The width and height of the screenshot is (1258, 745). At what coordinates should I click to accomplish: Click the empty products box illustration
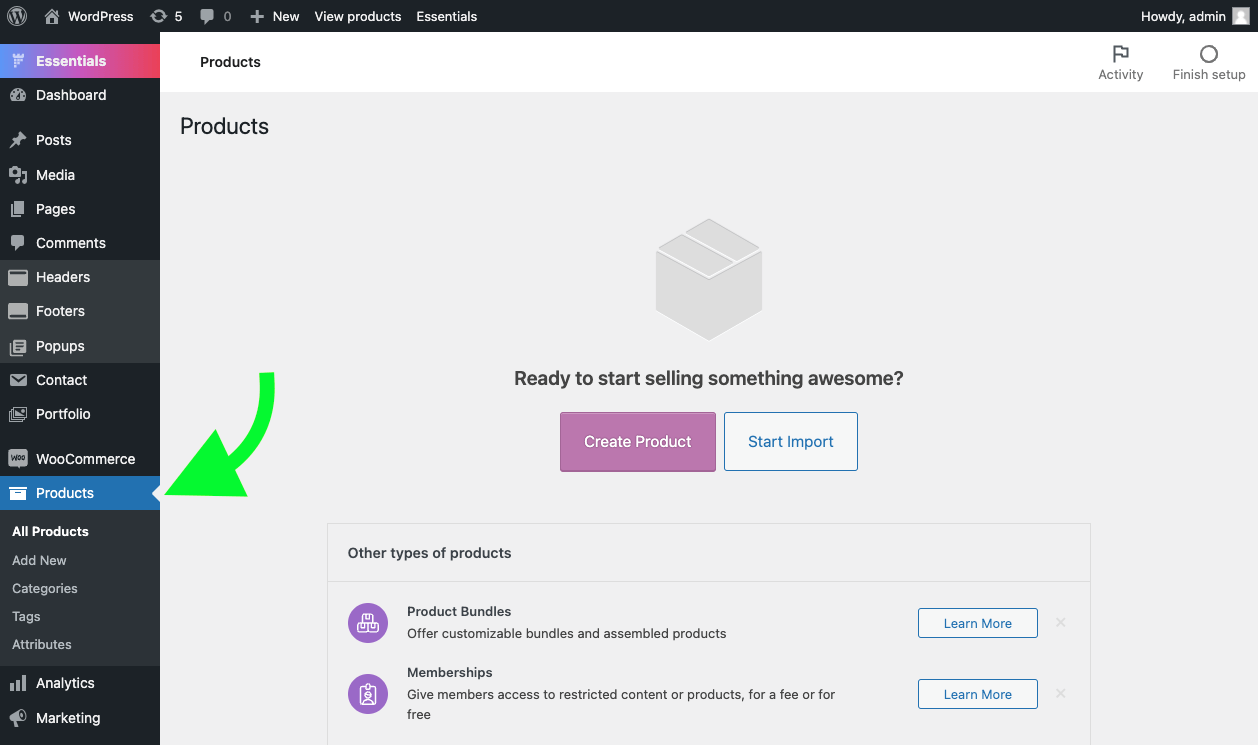(709, 279)
